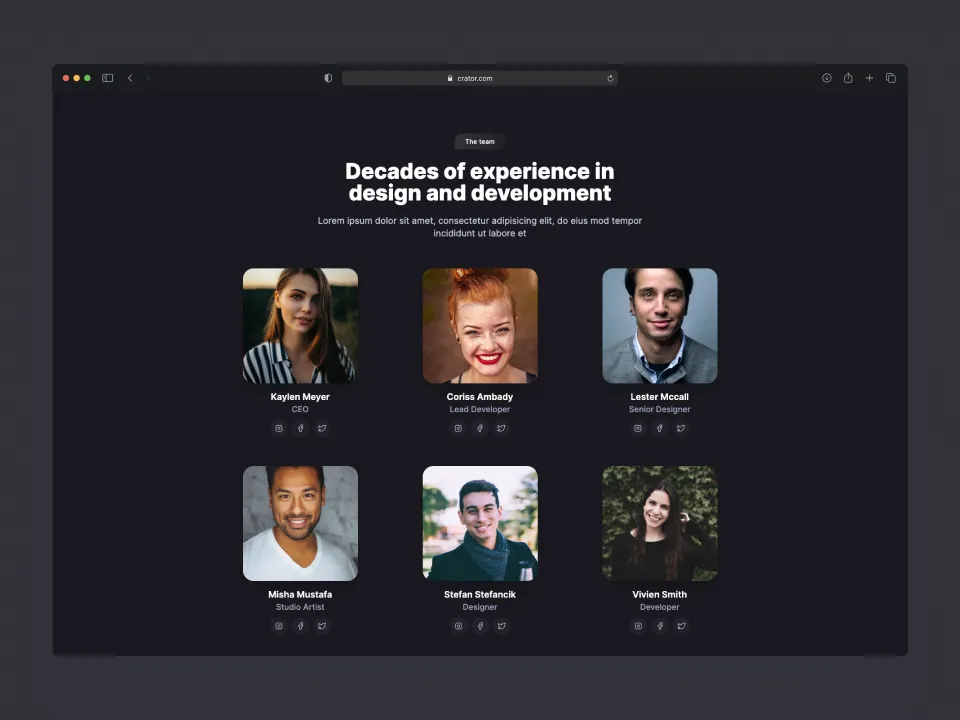Click Kaylen Meyer's Twitter icon
Image resolution: width=960 pixels, height=720 pixels.
coord(322,428)
